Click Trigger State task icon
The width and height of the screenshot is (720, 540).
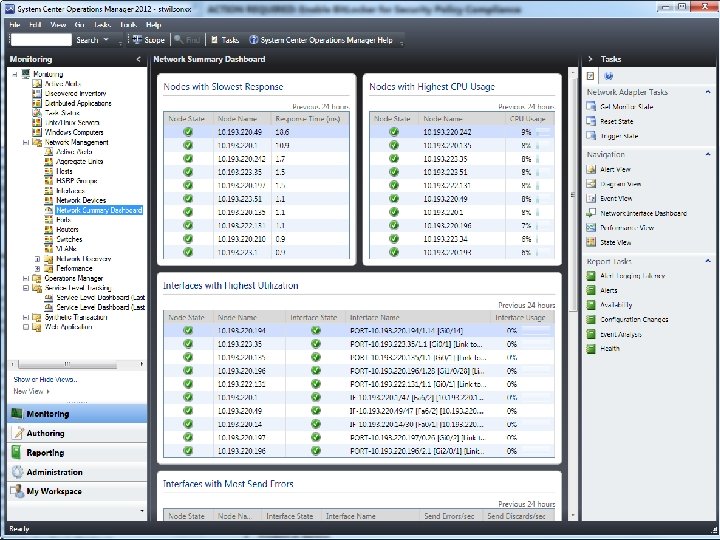pos(591,136)
